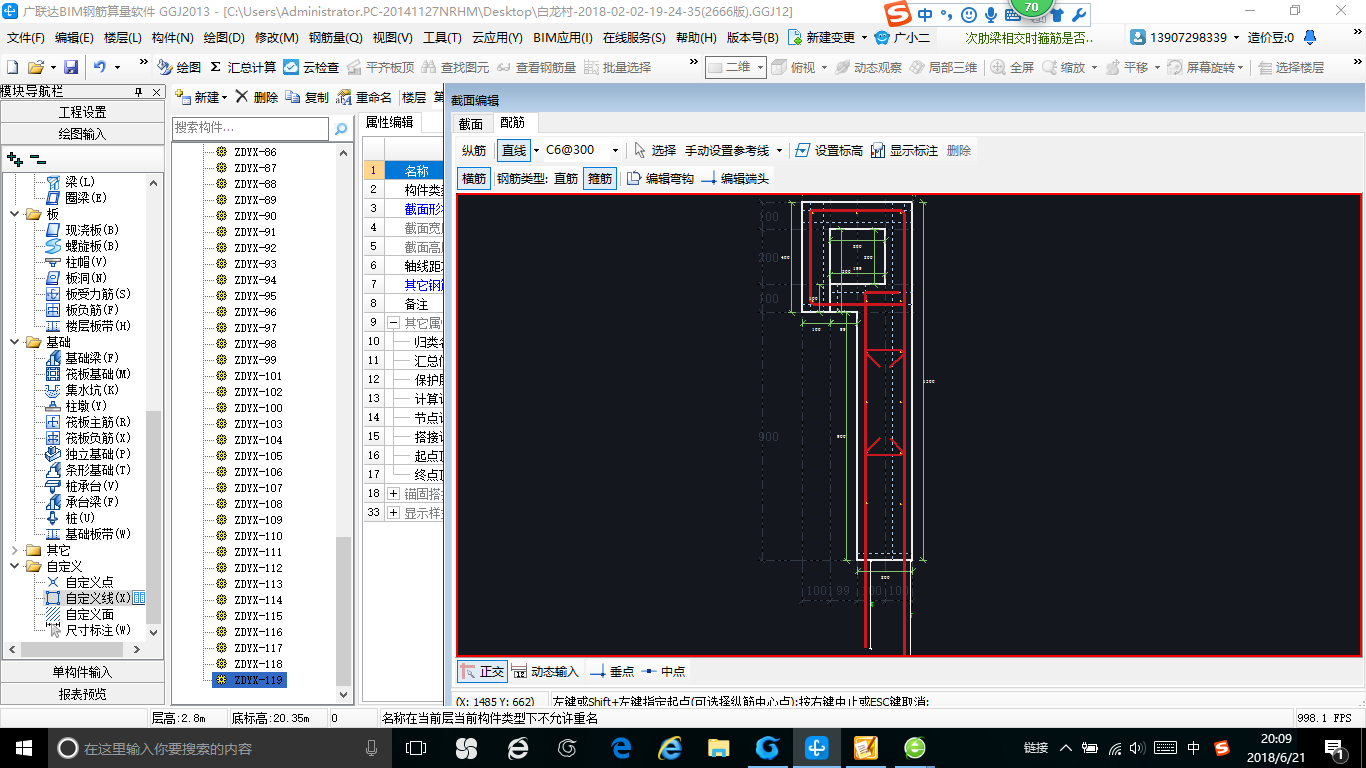Click the Open folder icon
Image resolution: width=1366 pixels, height=768 pixels.
(x=35, y=67)
